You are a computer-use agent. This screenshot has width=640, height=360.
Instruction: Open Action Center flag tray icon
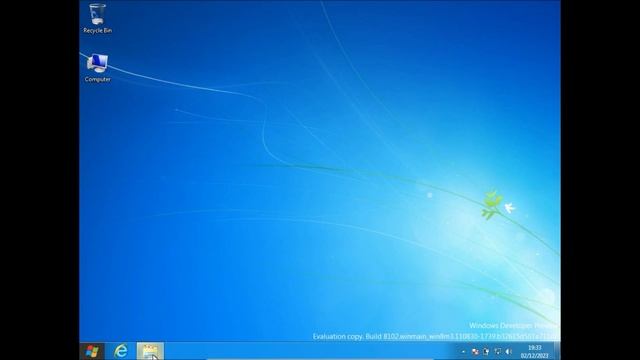[x=475, y=351]
